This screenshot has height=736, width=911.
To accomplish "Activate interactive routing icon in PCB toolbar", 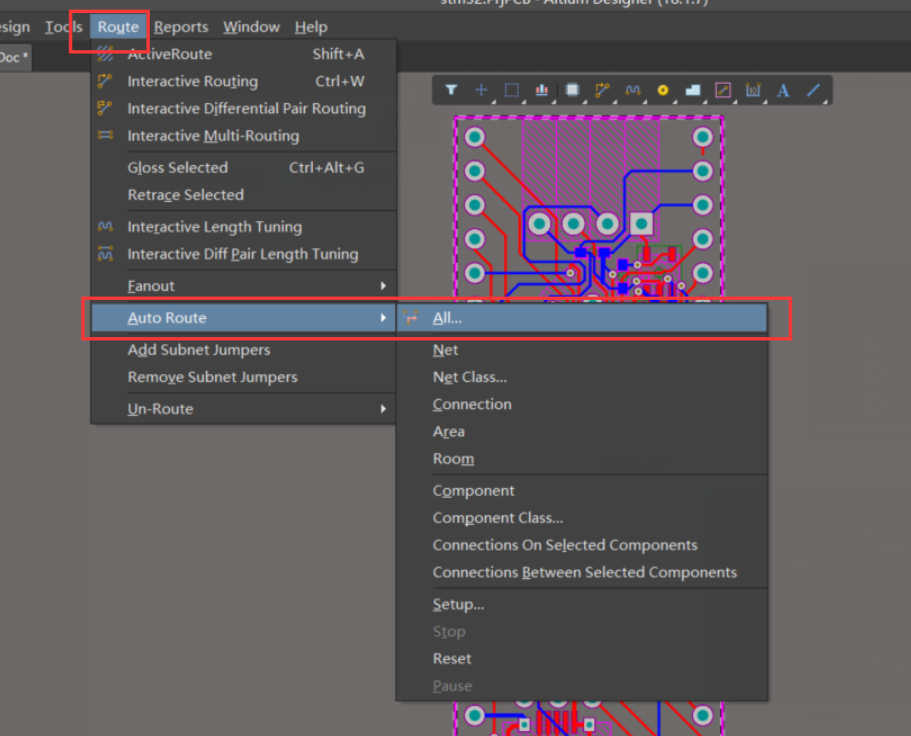I will (602, 90).
